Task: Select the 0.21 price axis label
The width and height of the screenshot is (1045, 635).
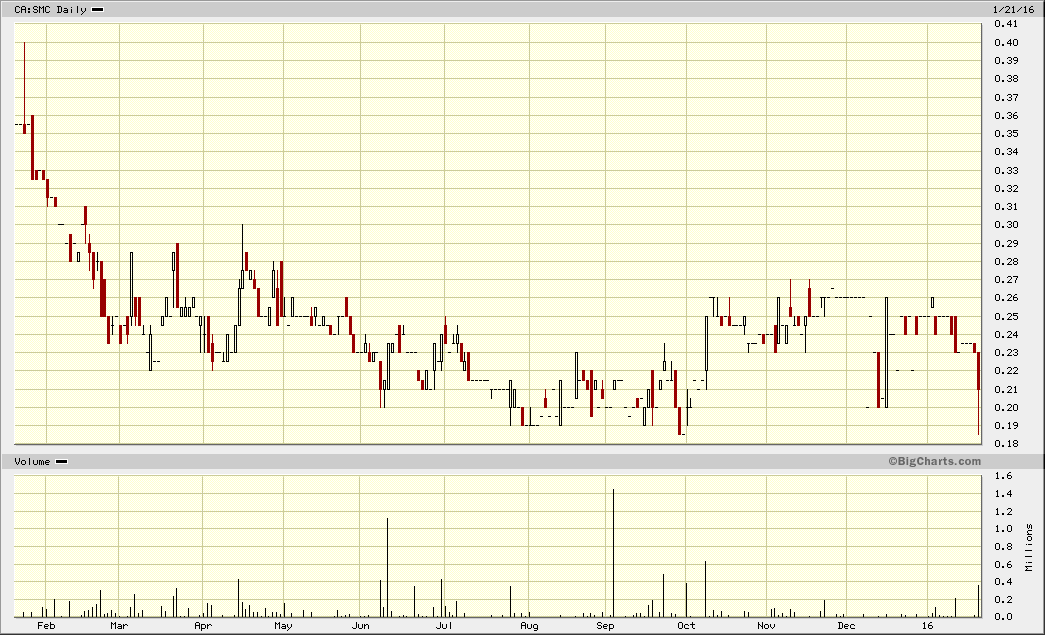Action: (1006, 390)
